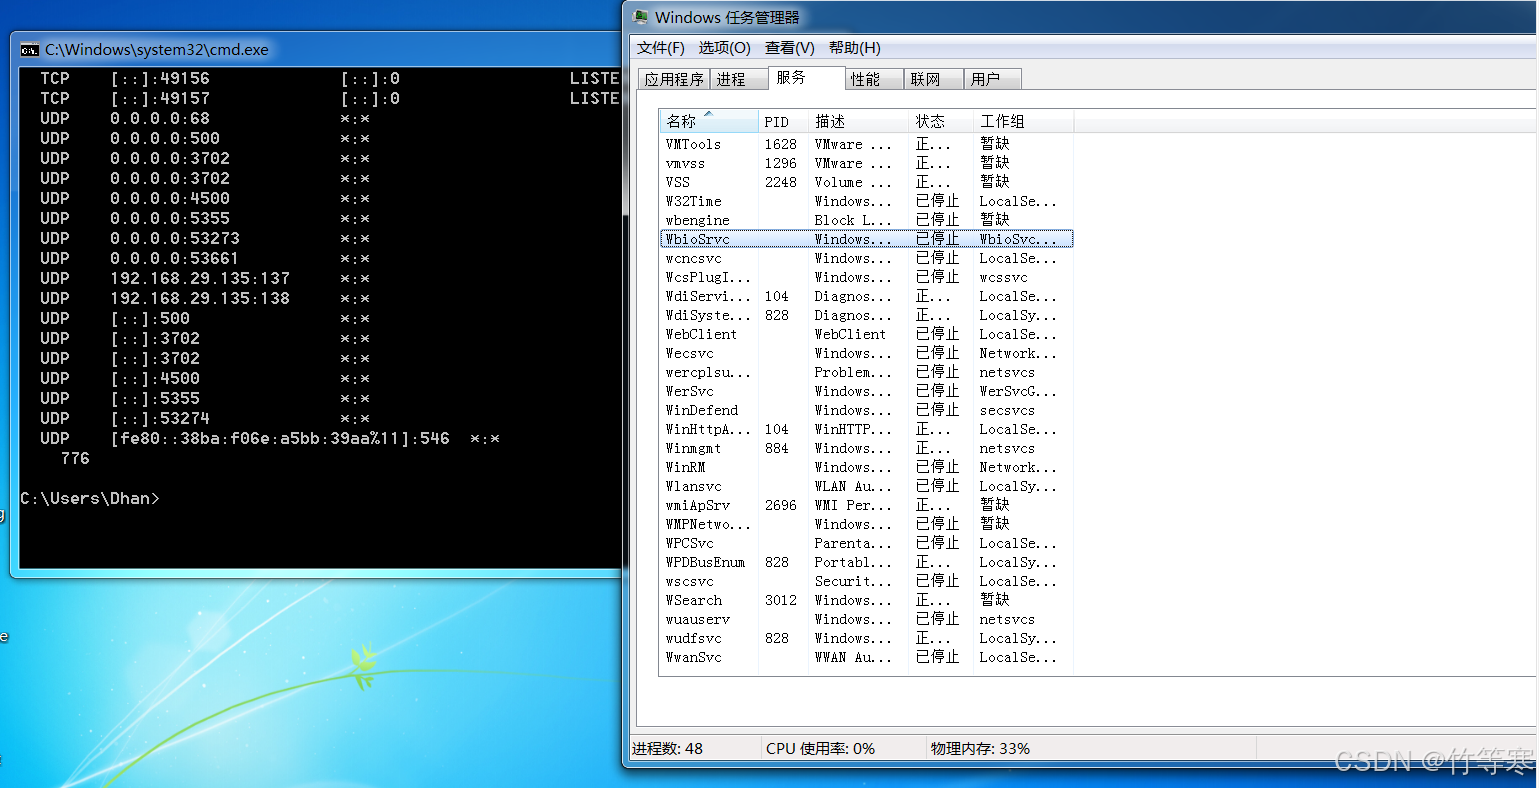Open the 选项(O) menu

(724, 48)
